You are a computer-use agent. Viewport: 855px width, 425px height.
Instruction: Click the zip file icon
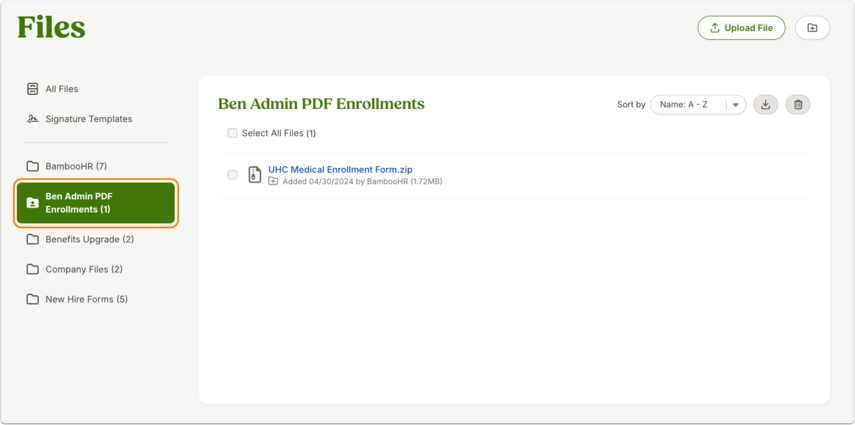click(x=255, y=175)
